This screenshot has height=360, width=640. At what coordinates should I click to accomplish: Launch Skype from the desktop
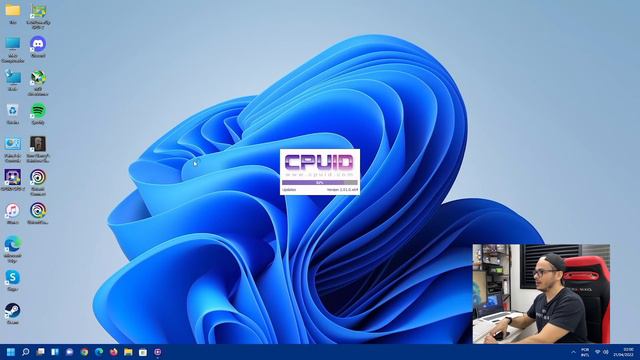coord(13,278)
